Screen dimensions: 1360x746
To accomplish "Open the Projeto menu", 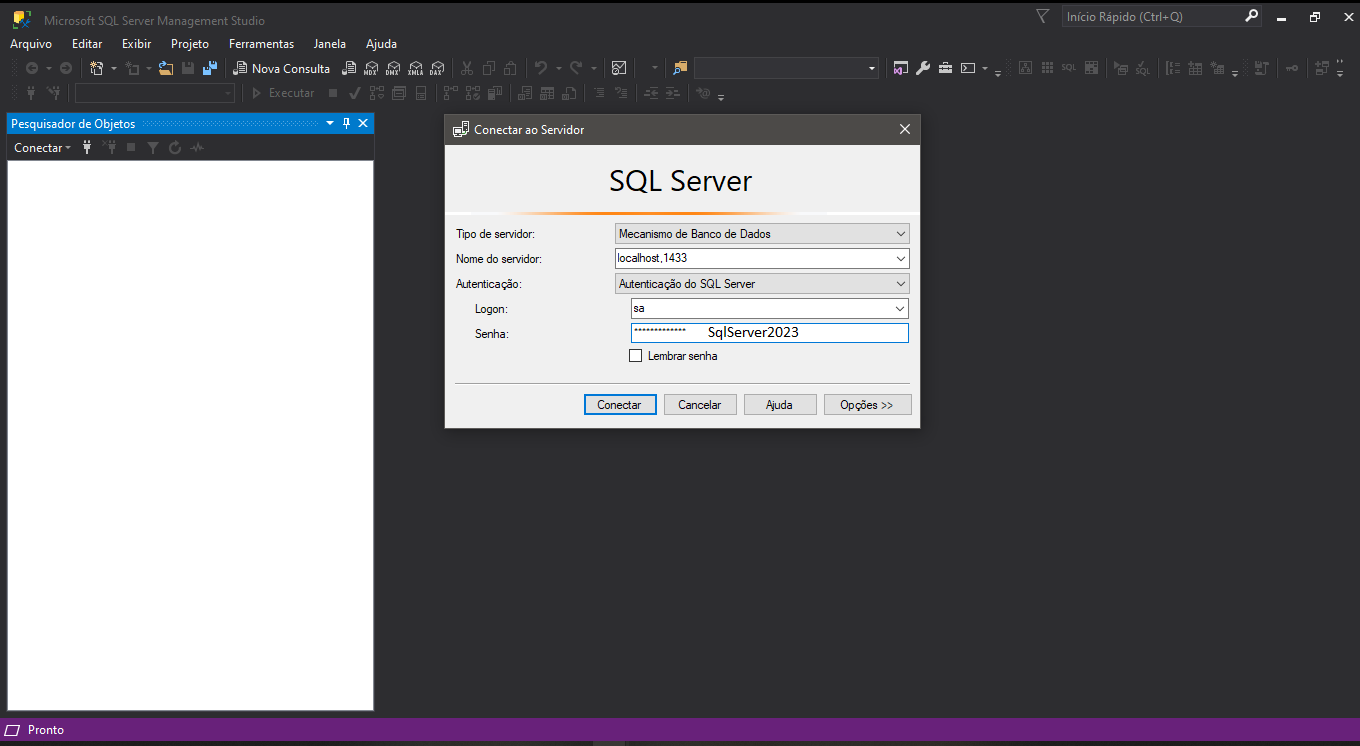I will click(190, 44).
